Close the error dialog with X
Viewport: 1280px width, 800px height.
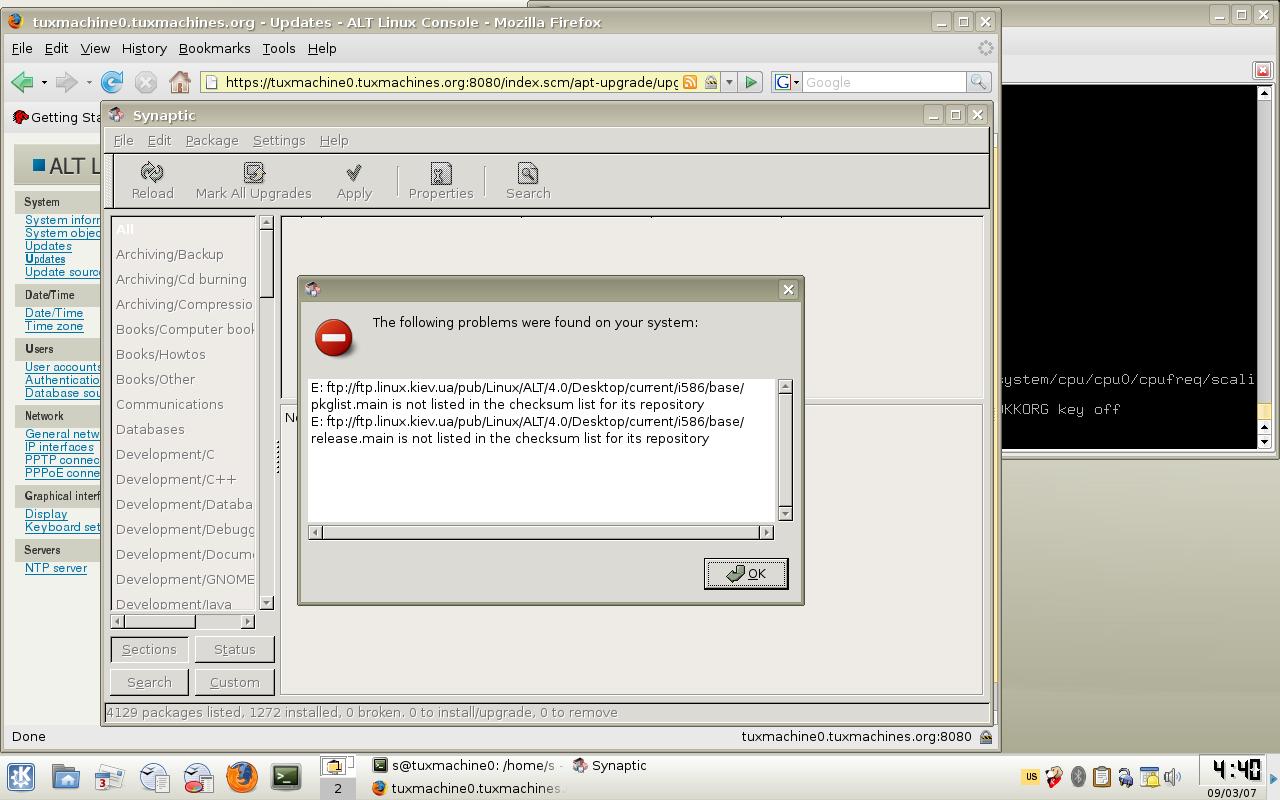pyautogui.click(x=788, y=289)
